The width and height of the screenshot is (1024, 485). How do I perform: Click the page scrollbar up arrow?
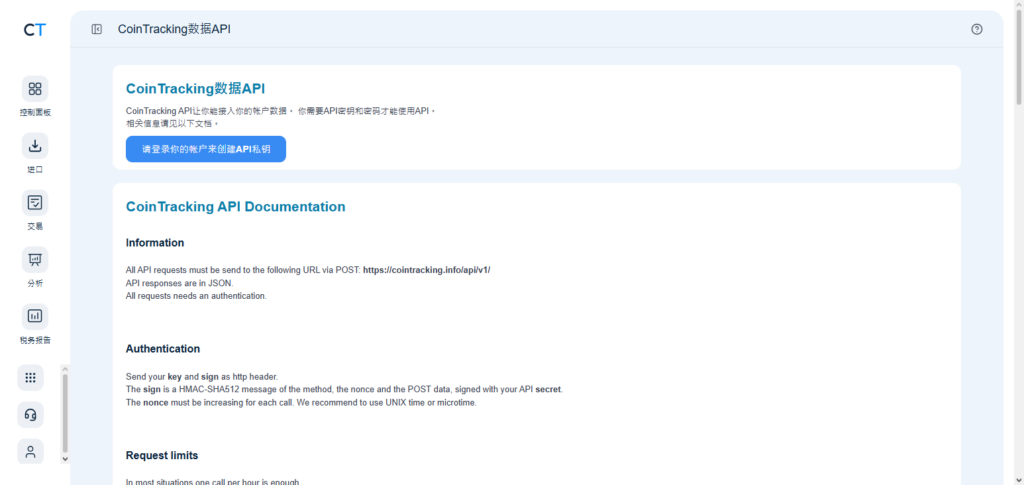[x=1018, y=5]
